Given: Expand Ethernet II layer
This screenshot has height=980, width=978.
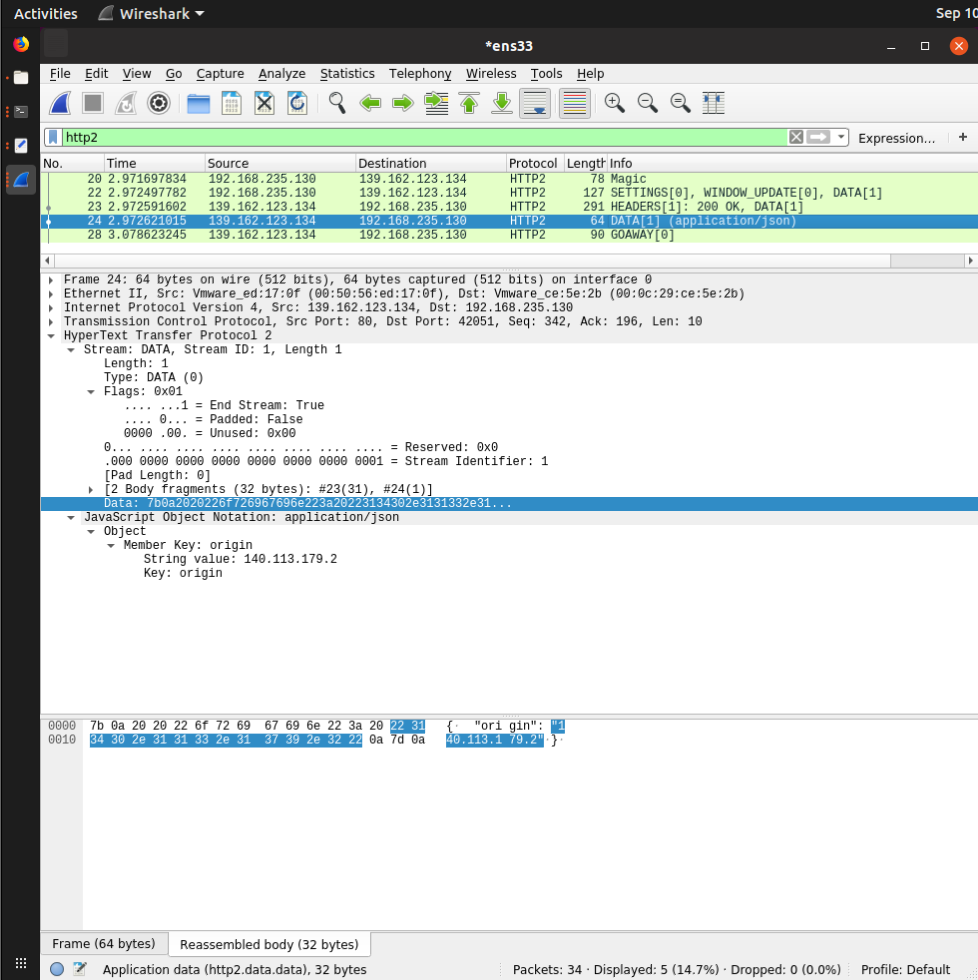Looking at the screenshot, I should [x=51, y=294].
